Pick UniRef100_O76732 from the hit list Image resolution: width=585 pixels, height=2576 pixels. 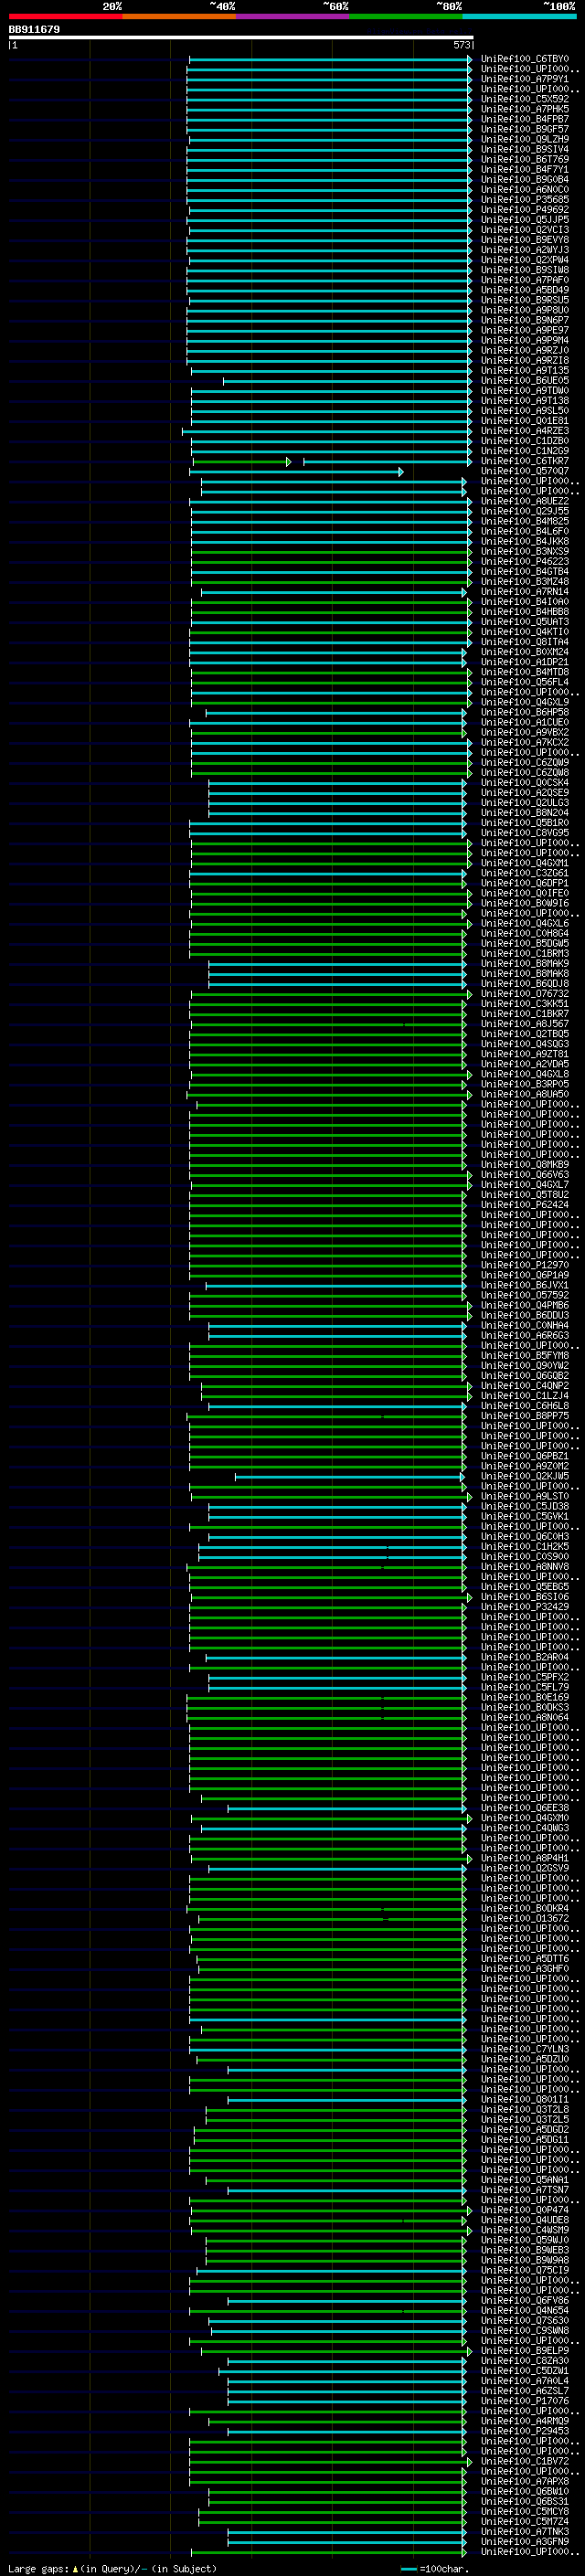pos(524,994)
